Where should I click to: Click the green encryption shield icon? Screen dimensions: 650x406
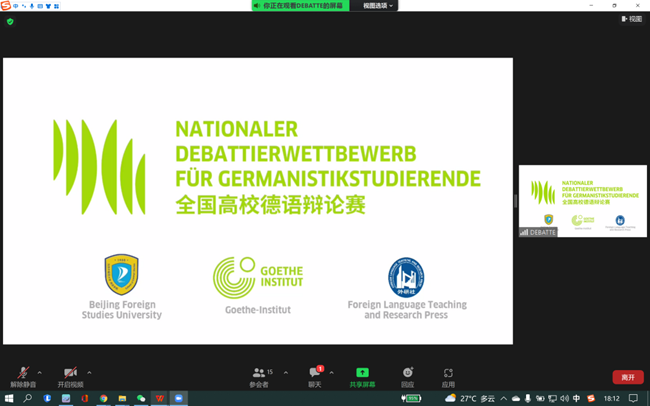point(10,22)
